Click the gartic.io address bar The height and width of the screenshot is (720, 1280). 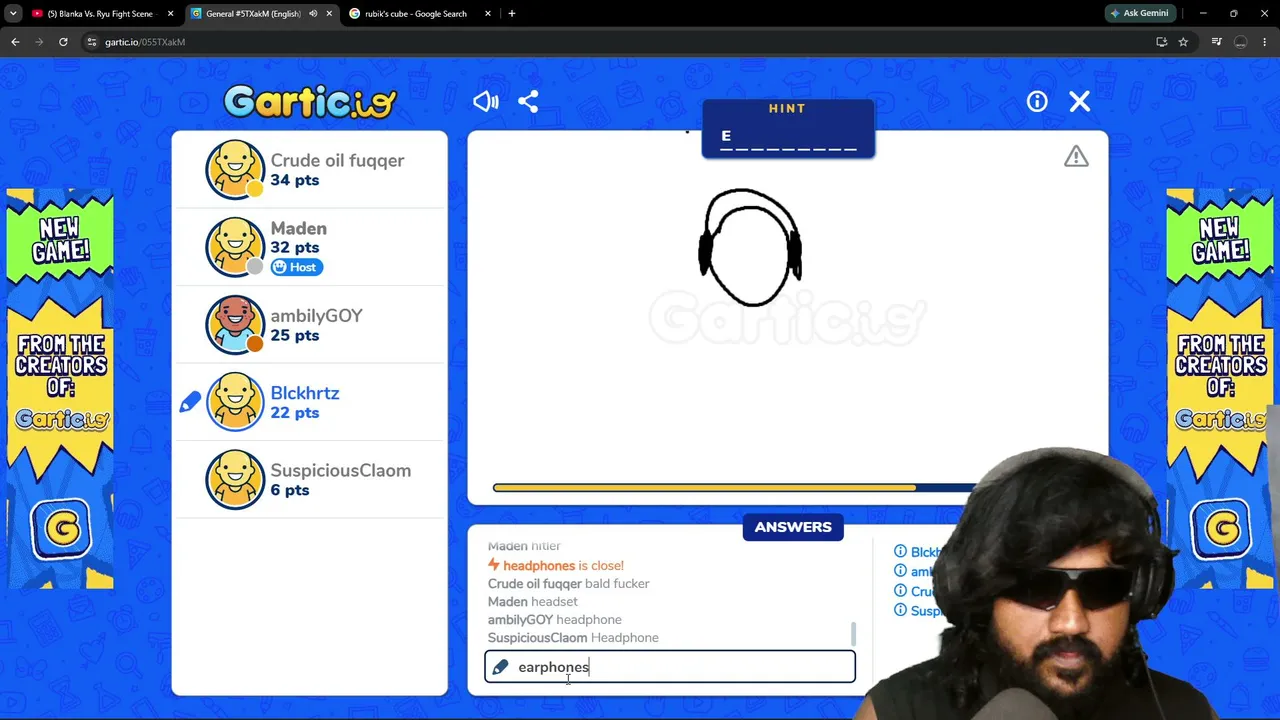620,42
